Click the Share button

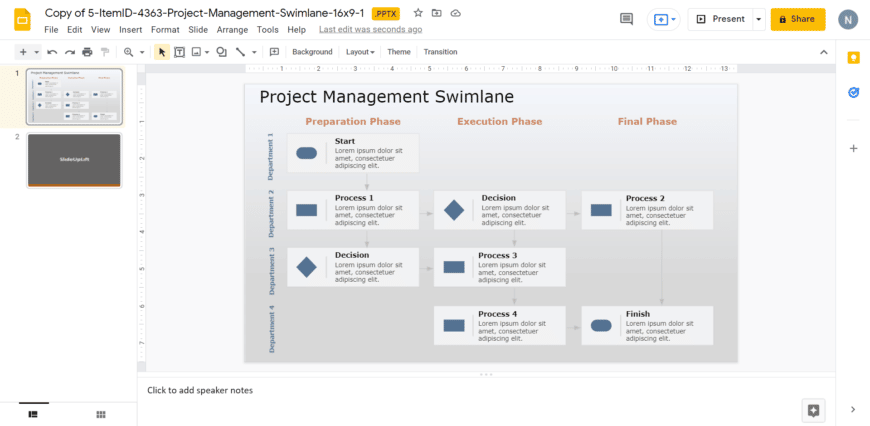pos(797,19)
